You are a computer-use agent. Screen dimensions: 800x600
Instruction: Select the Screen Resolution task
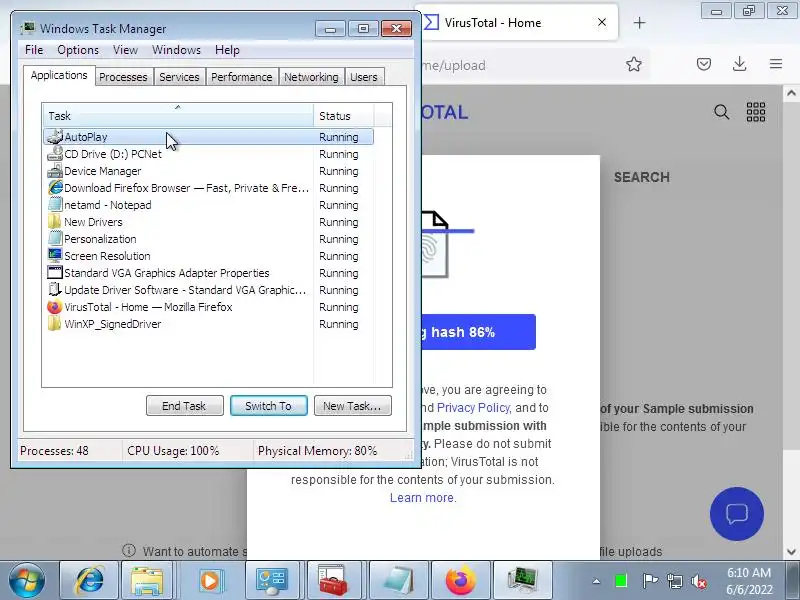tap(209, 256)
